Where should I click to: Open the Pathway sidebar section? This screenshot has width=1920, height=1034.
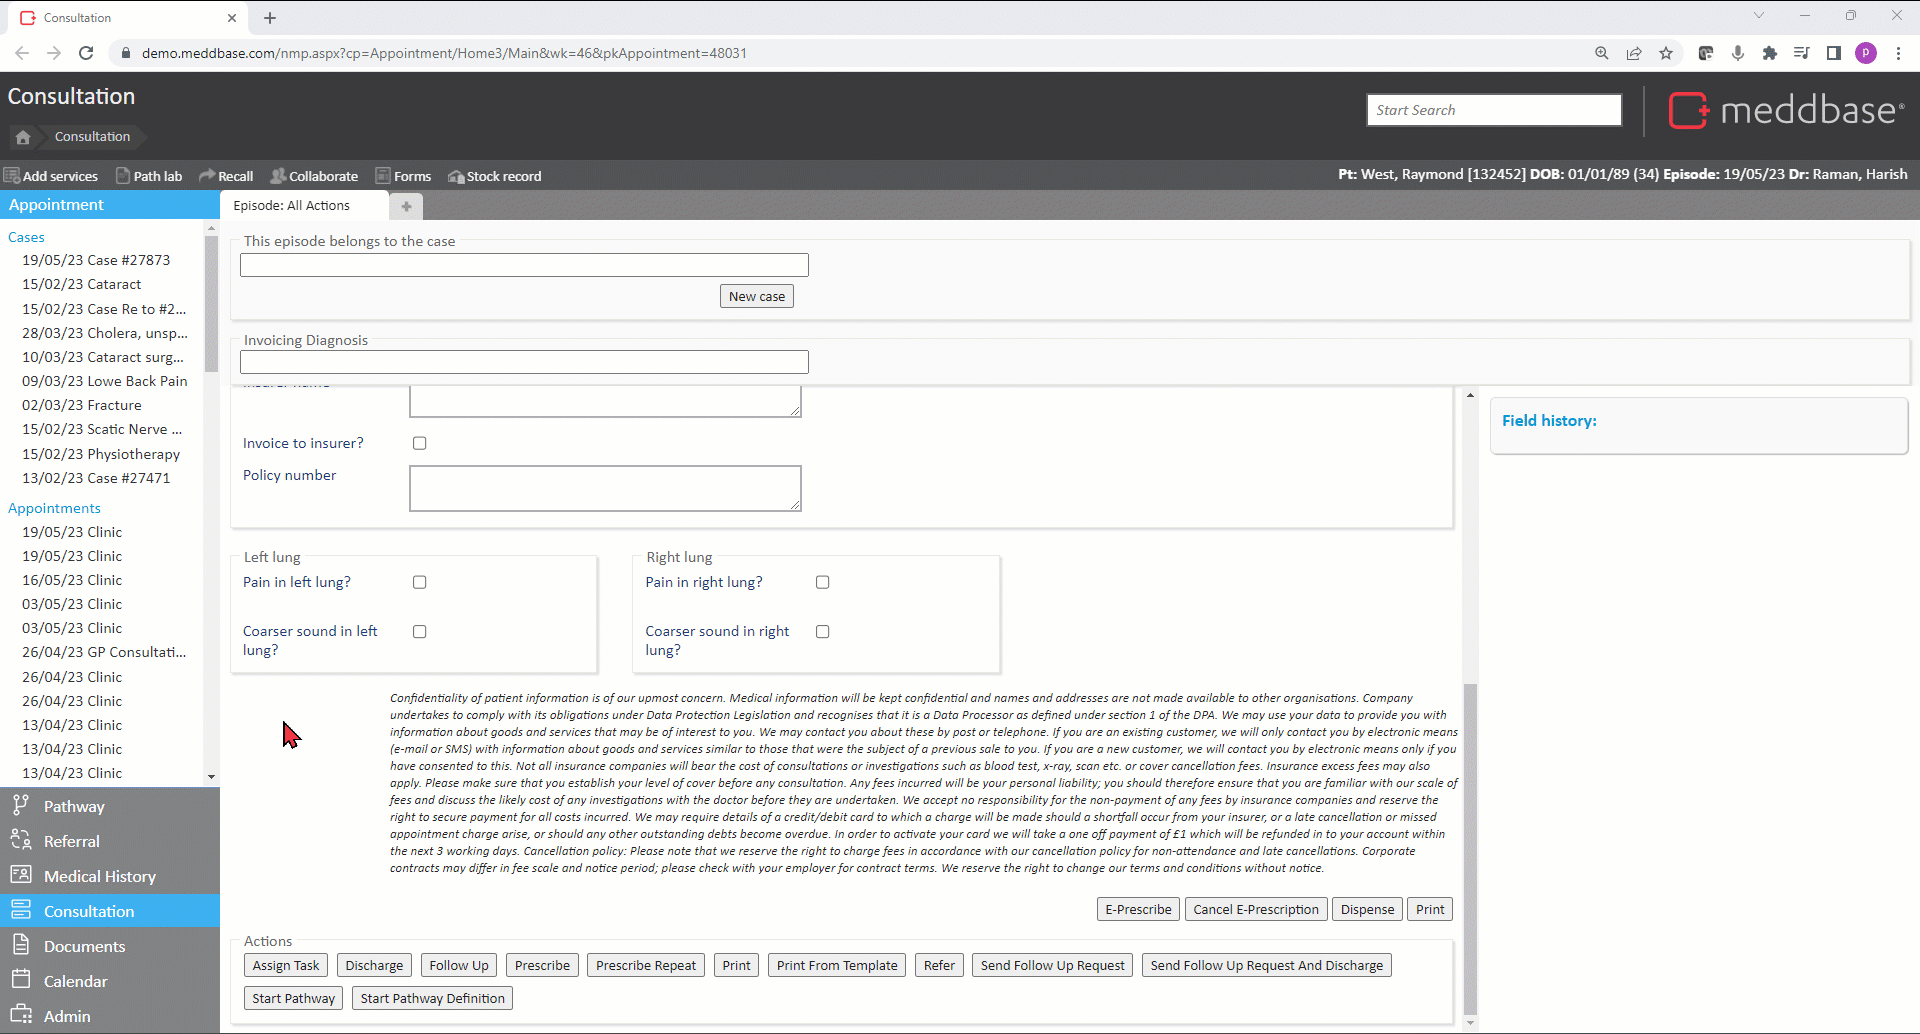pyautogui.click(x=74, y=806)
